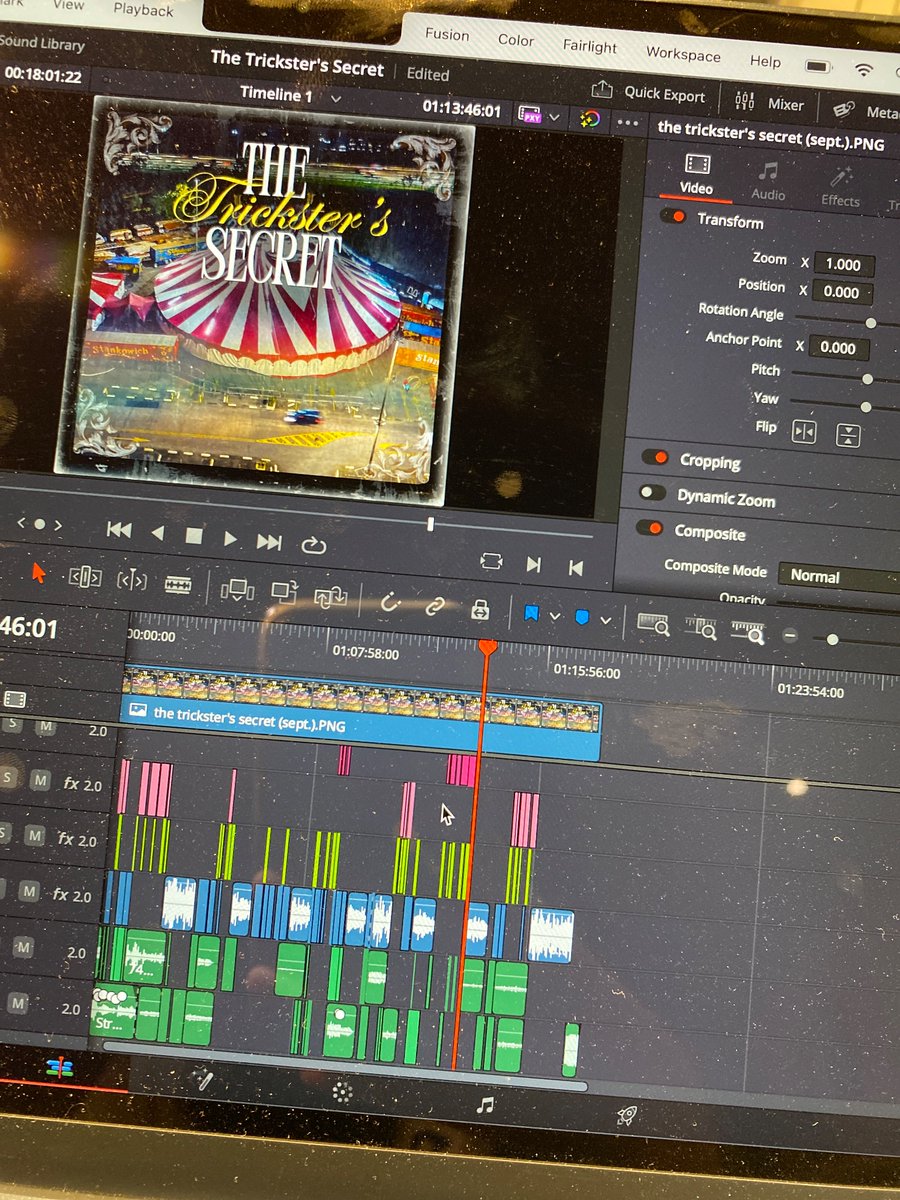The width and height of the screenshot is (900, 1200).
Task: Click the Stop playback button
Action: click(194, 536)
